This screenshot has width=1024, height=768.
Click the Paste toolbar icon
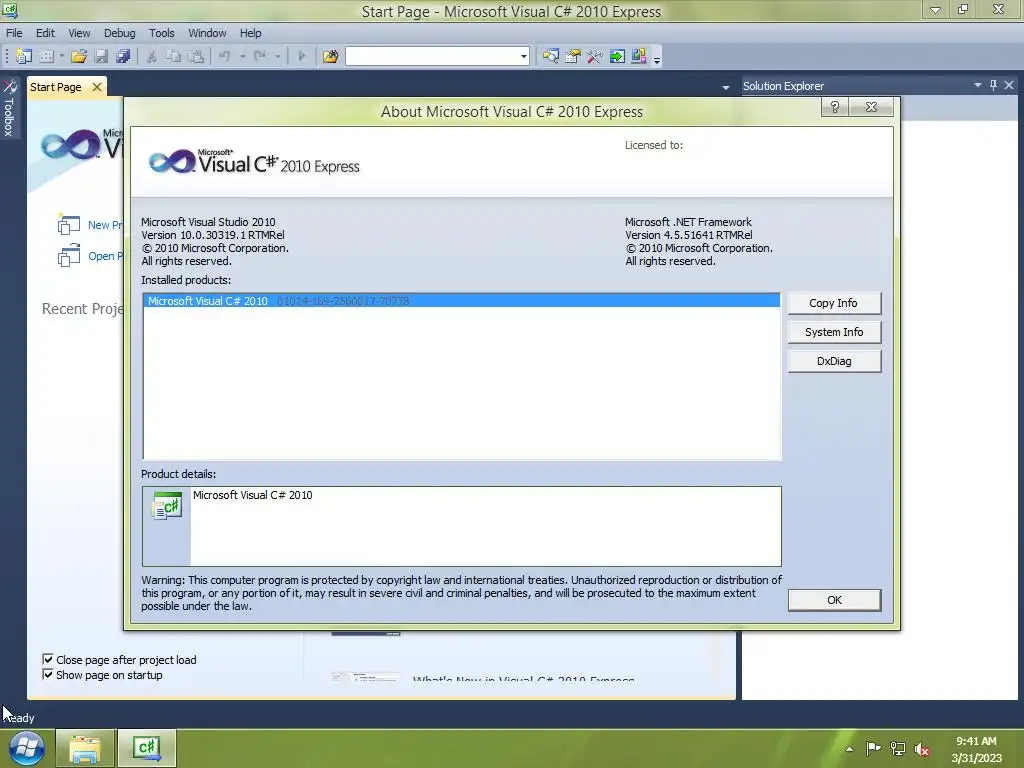pos(196,56)
